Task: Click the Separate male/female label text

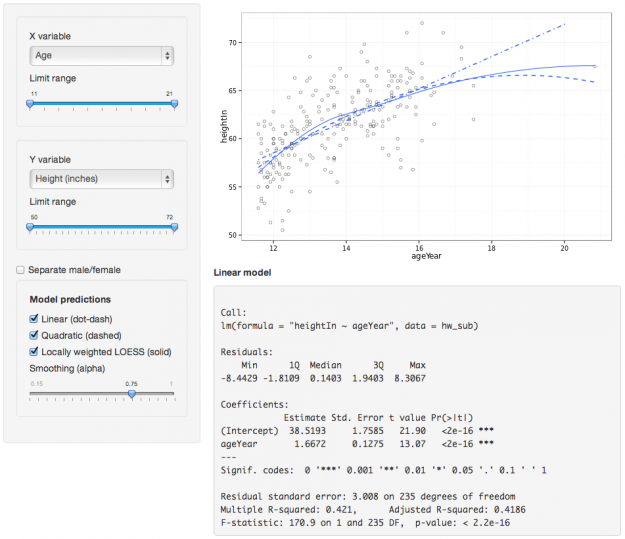Action: [74, 270]
